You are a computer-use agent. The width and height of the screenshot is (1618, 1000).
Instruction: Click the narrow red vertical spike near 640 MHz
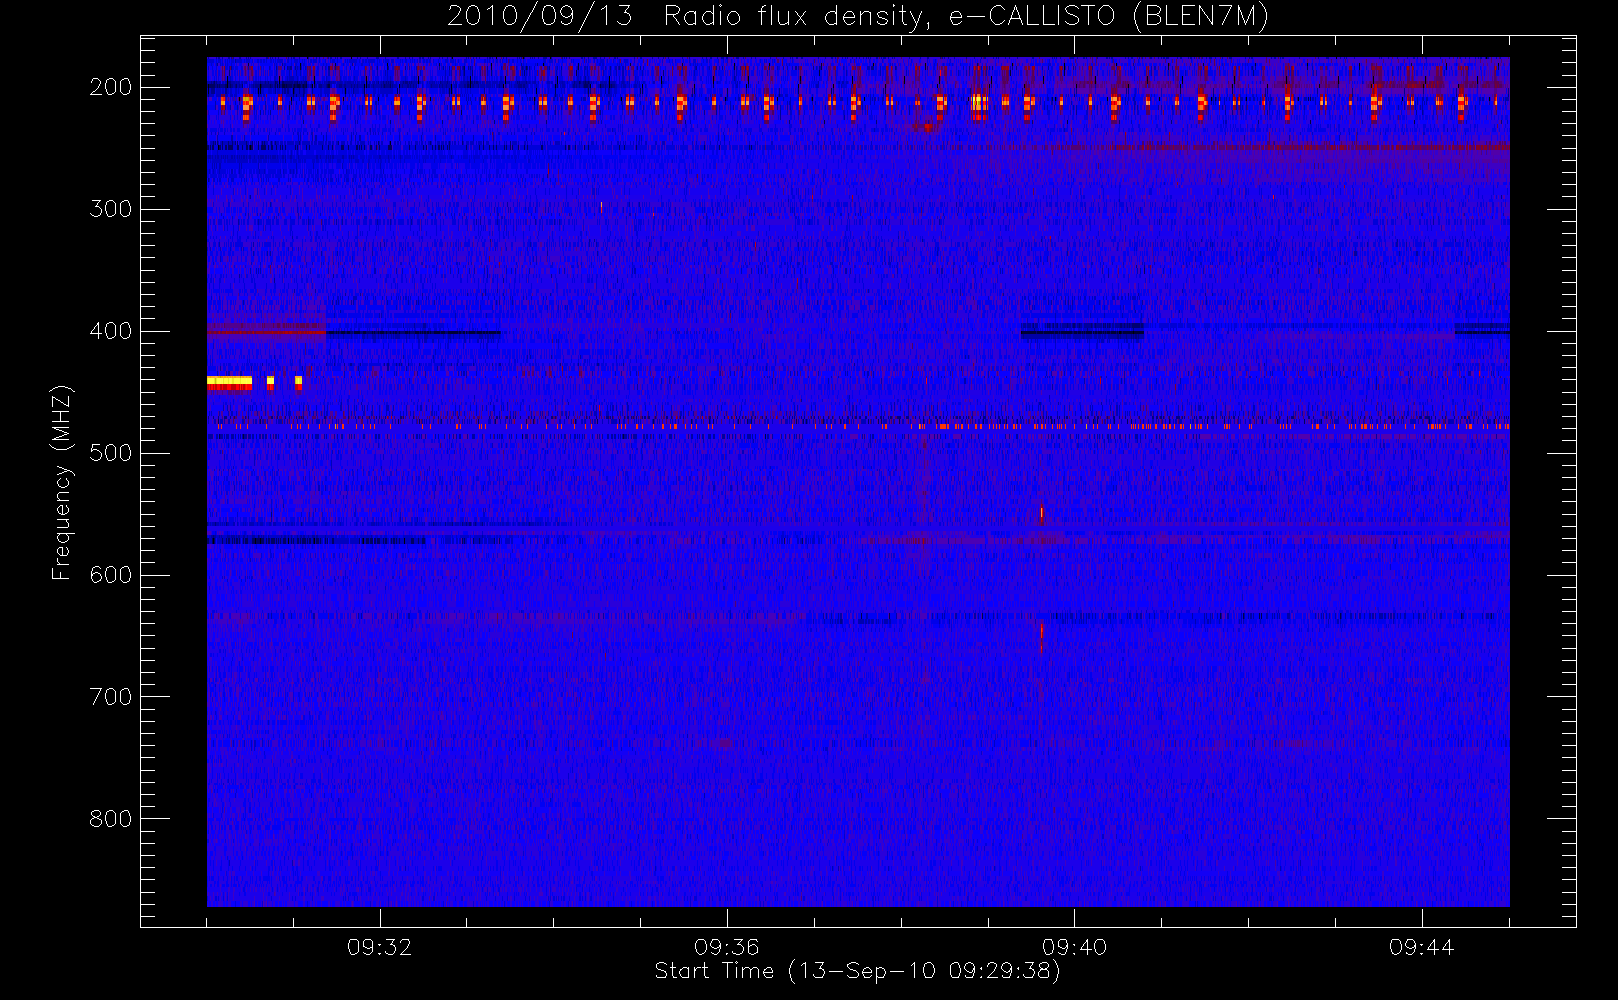pyautogui.click(x=1041, y=637)
